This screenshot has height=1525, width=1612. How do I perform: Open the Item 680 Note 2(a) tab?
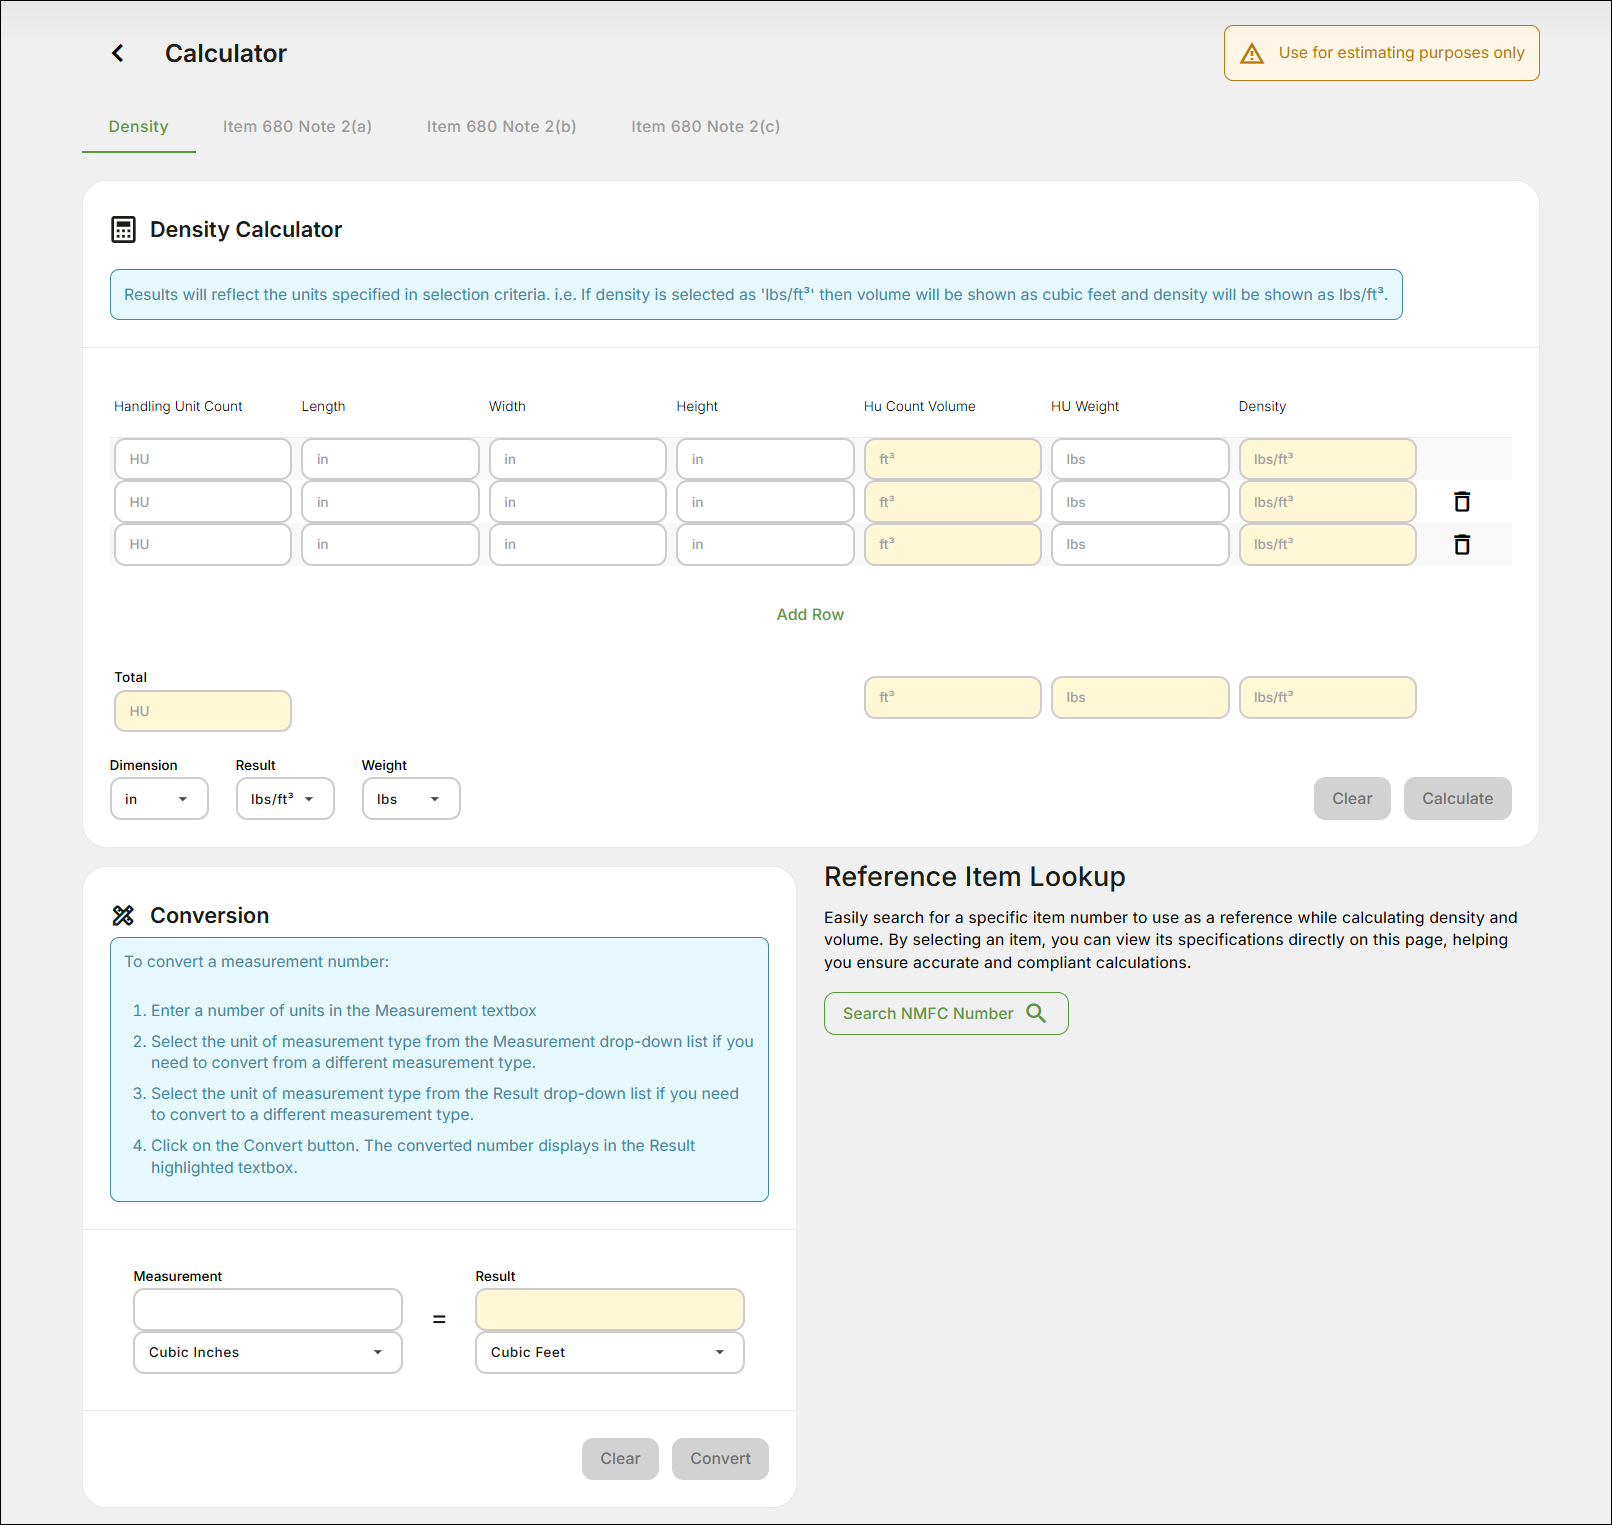[297, 127]
